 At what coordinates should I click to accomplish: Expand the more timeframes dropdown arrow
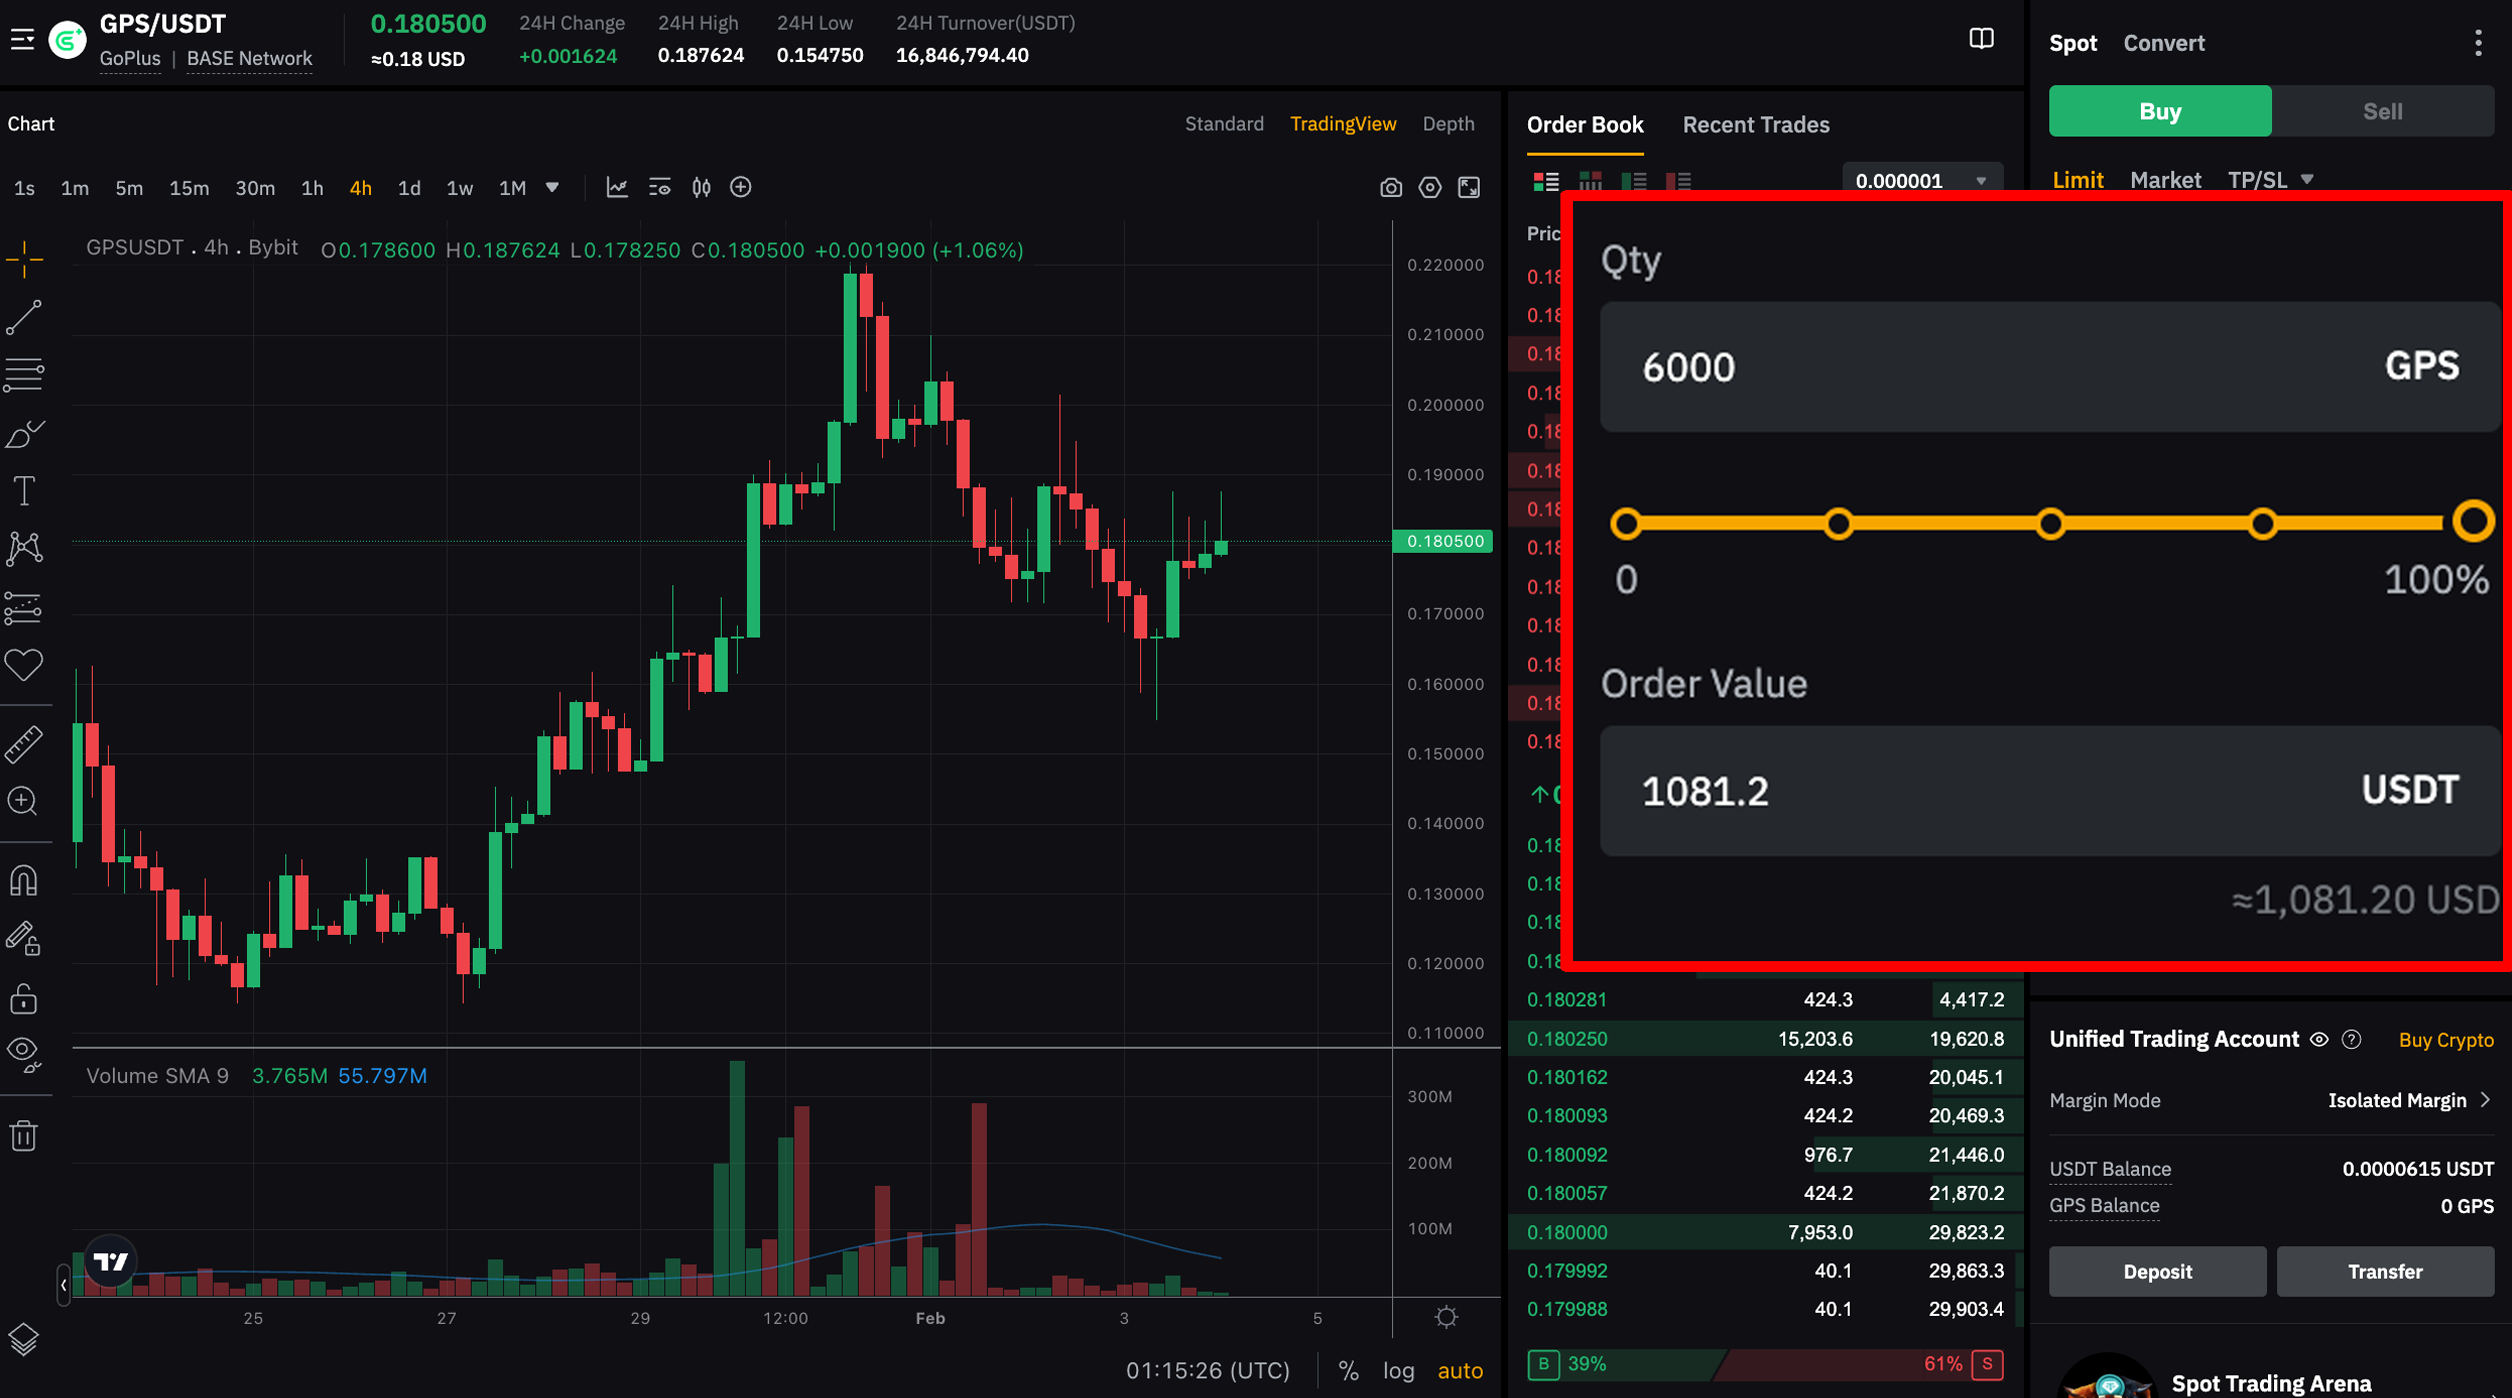pos(552,188)
